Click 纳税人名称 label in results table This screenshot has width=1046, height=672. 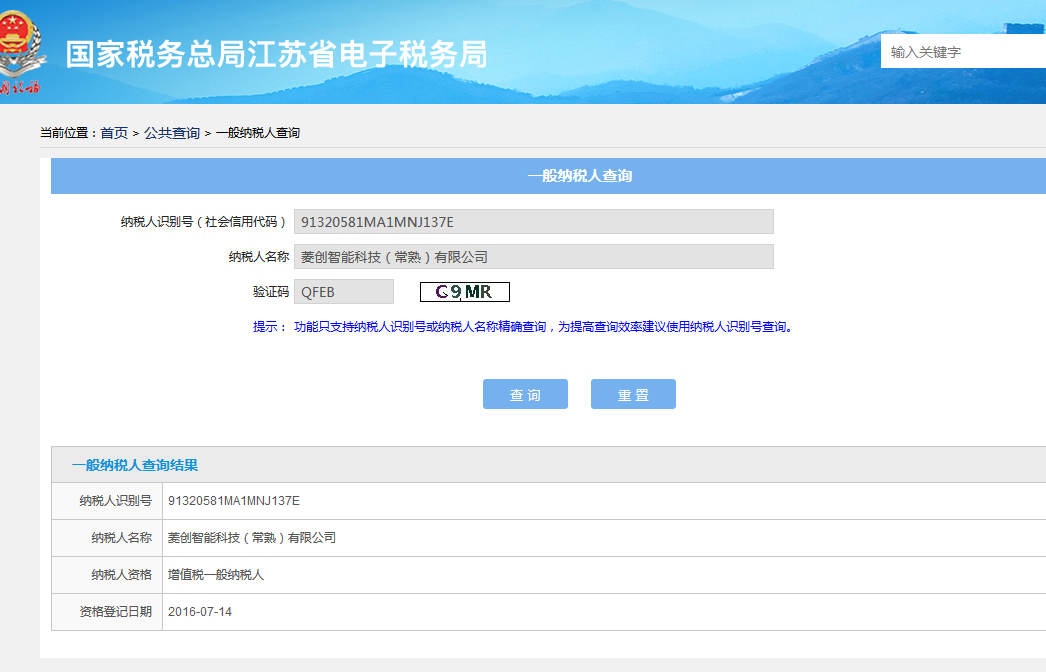click(x=121, y=538)
